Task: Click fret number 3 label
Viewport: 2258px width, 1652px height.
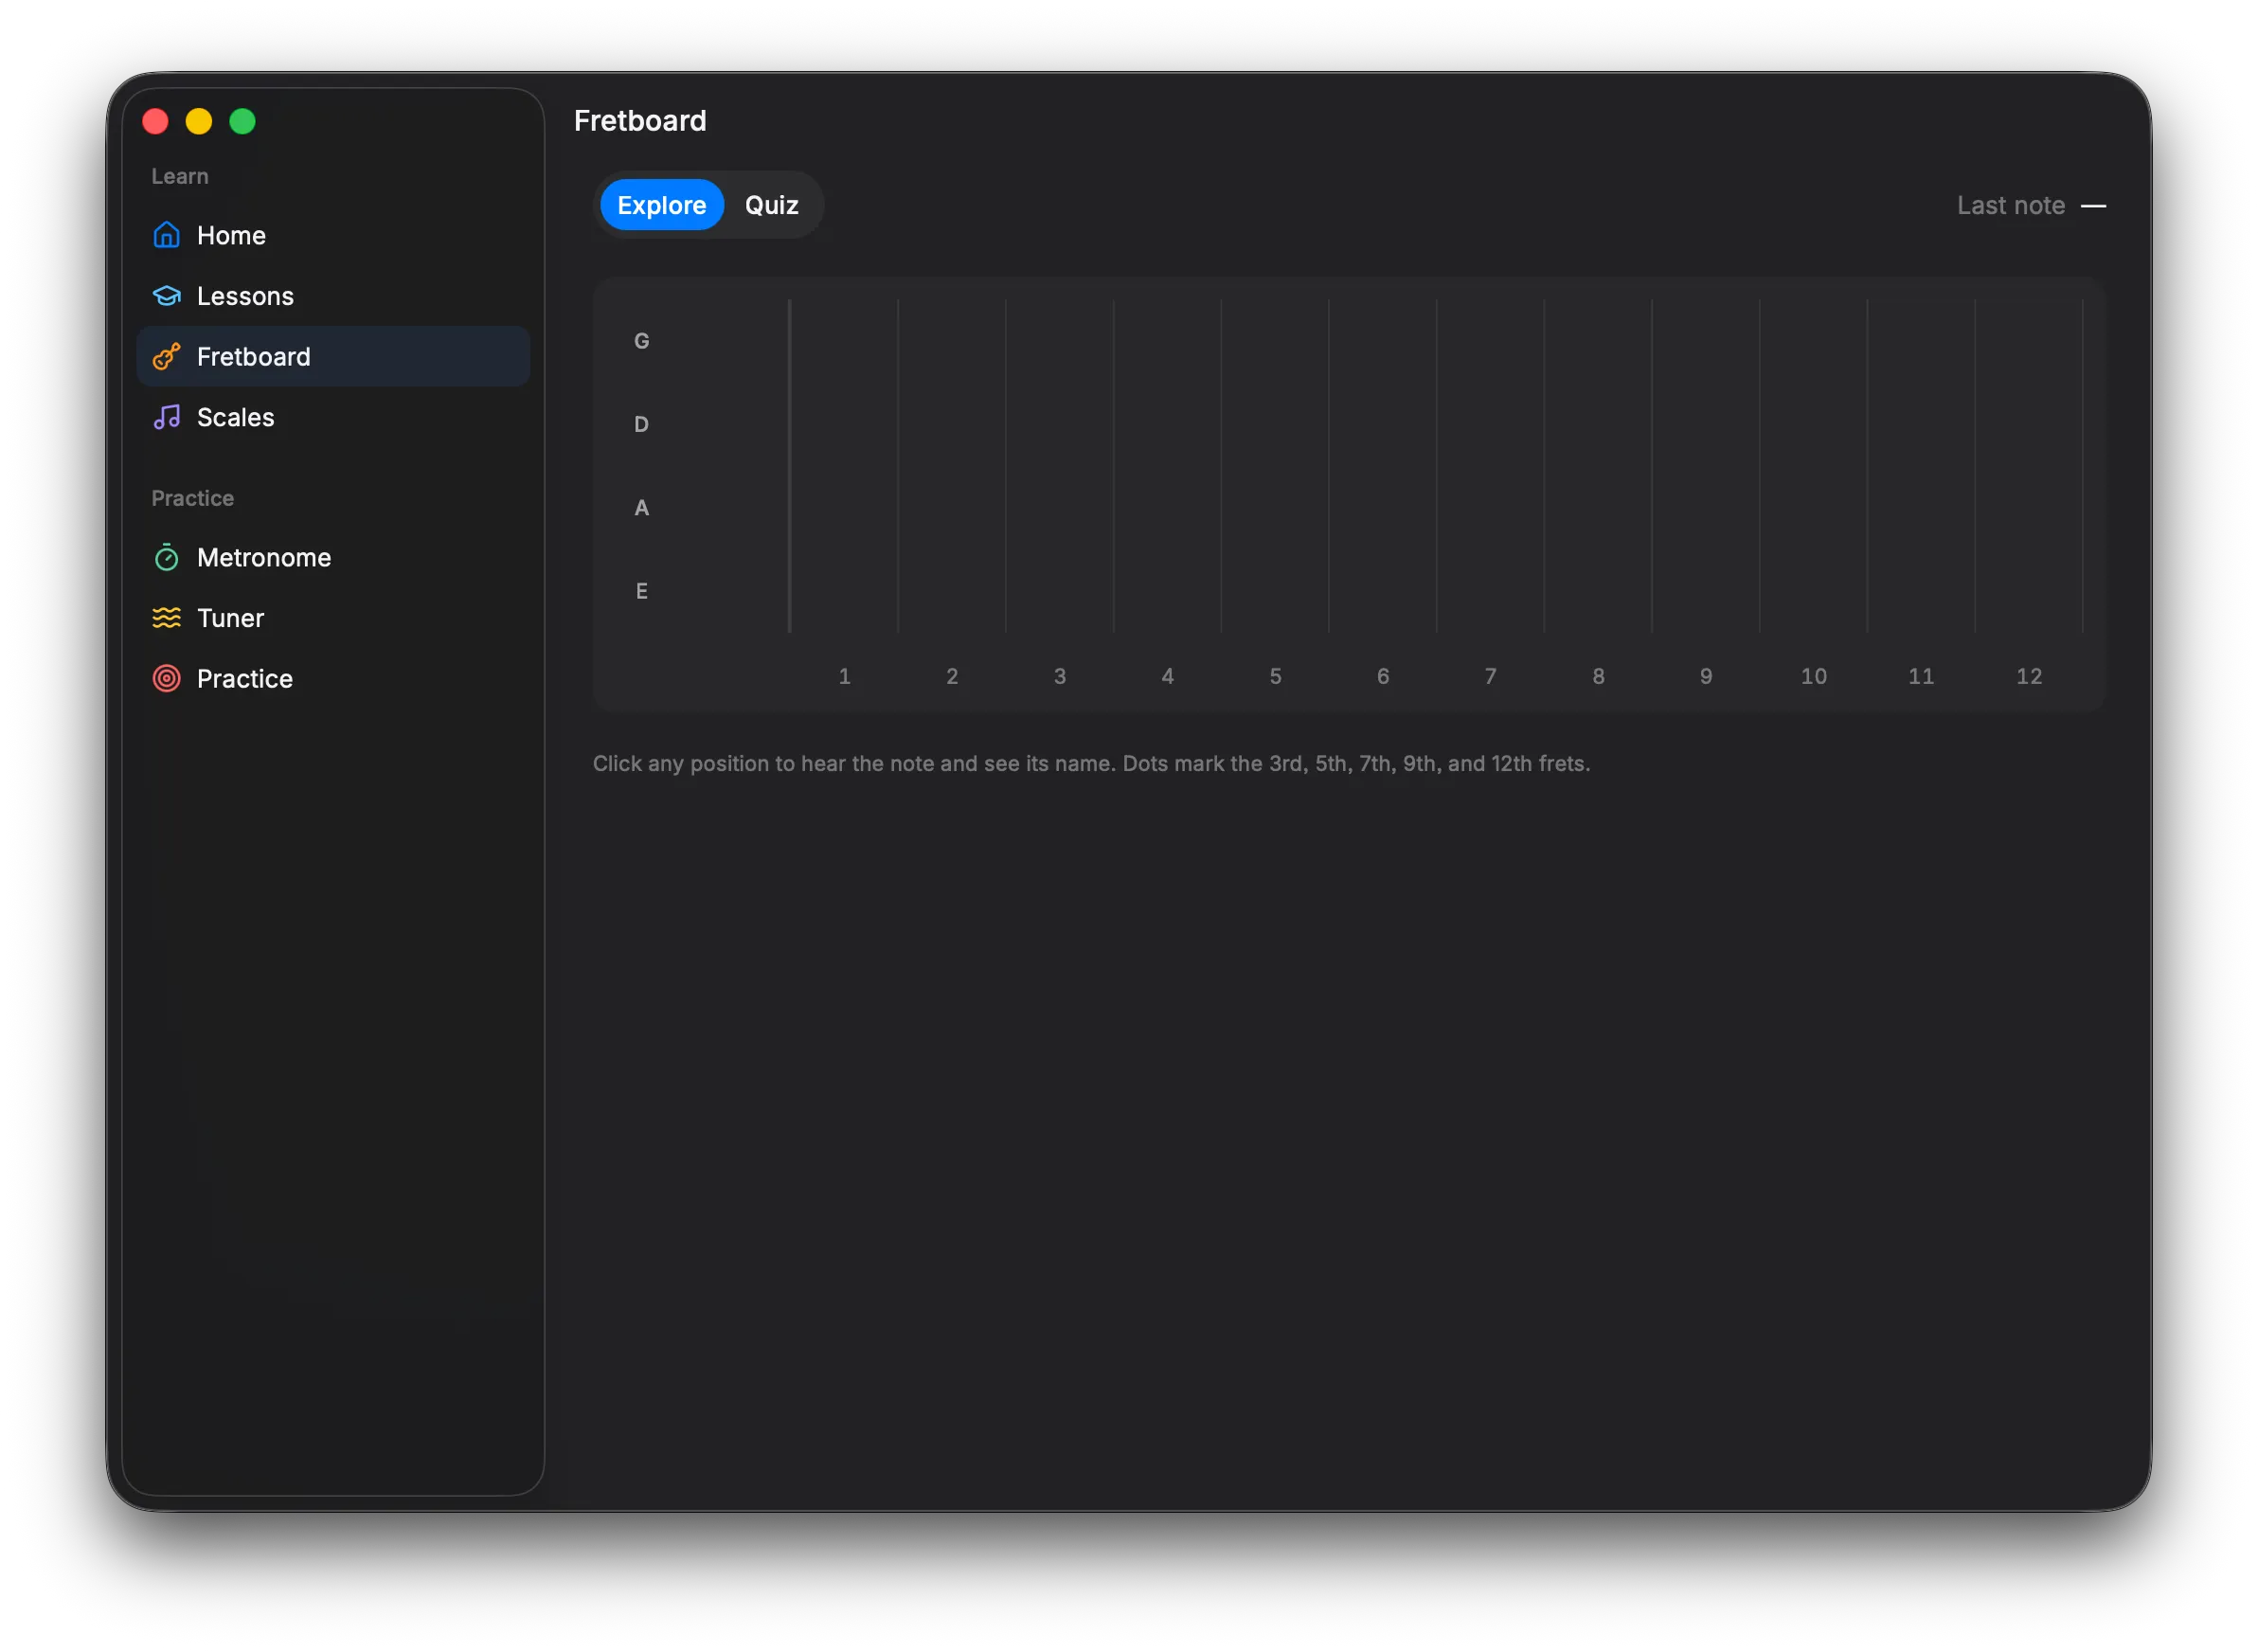Action: (x=1061, y=677)
